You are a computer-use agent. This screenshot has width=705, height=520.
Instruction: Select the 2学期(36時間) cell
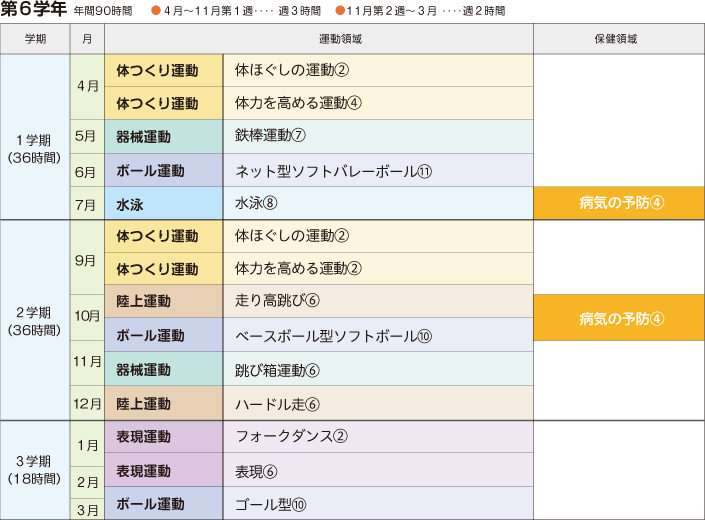(x=35, y=320)
